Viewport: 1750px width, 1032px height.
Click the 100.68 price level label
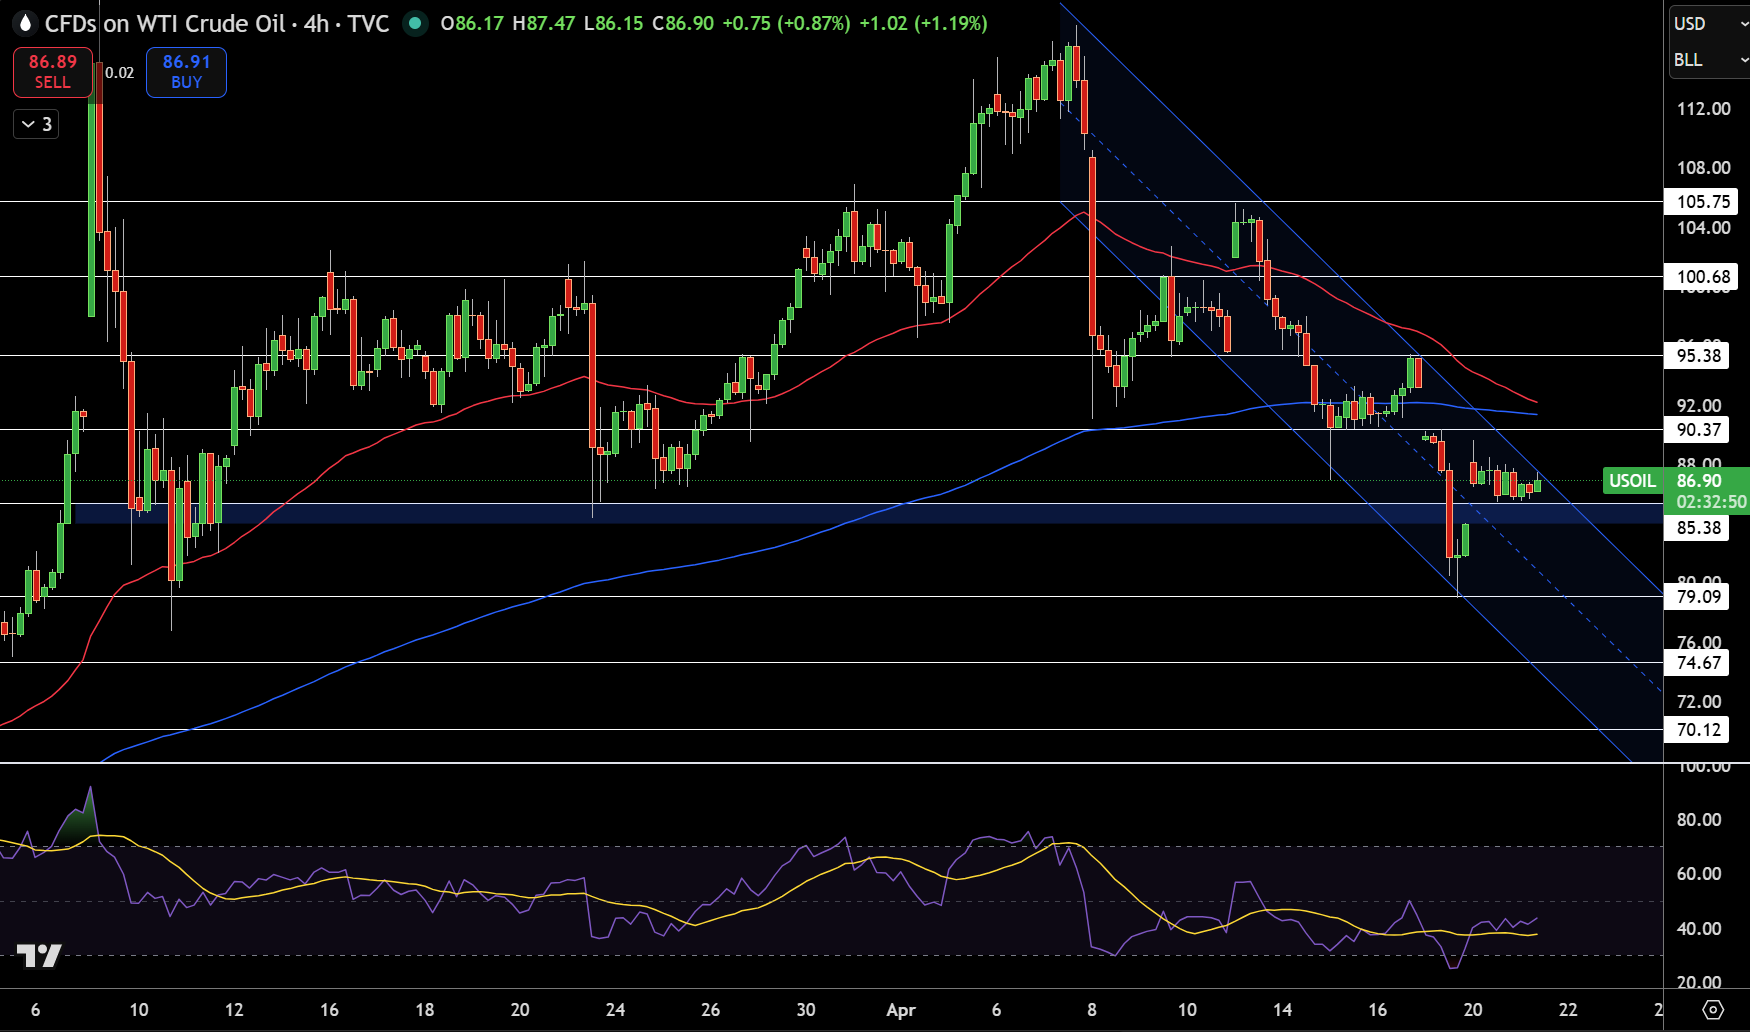[1702, 277]
